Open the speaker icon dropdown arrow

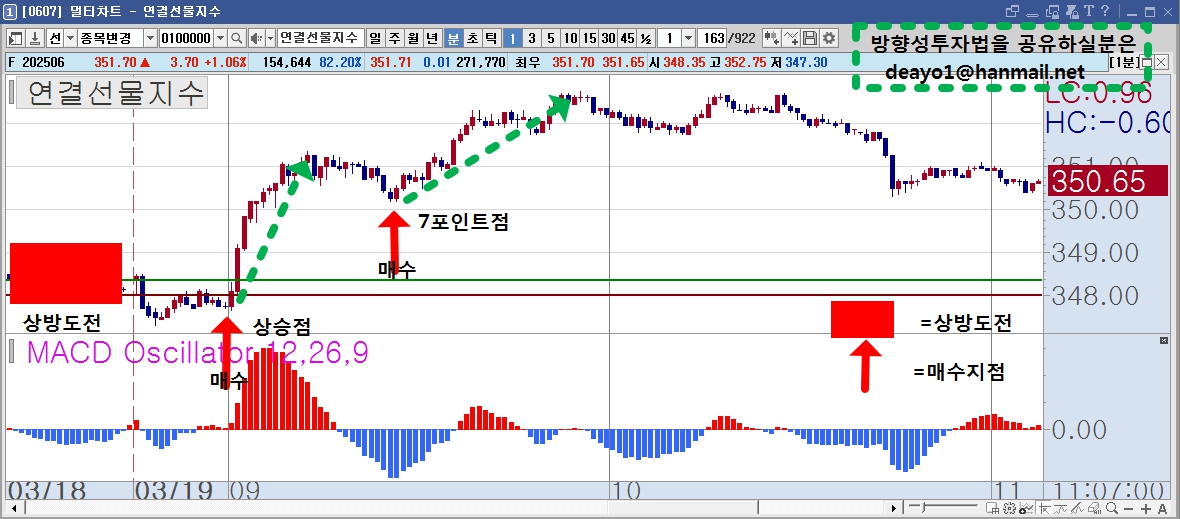click(x=270, y=38)
